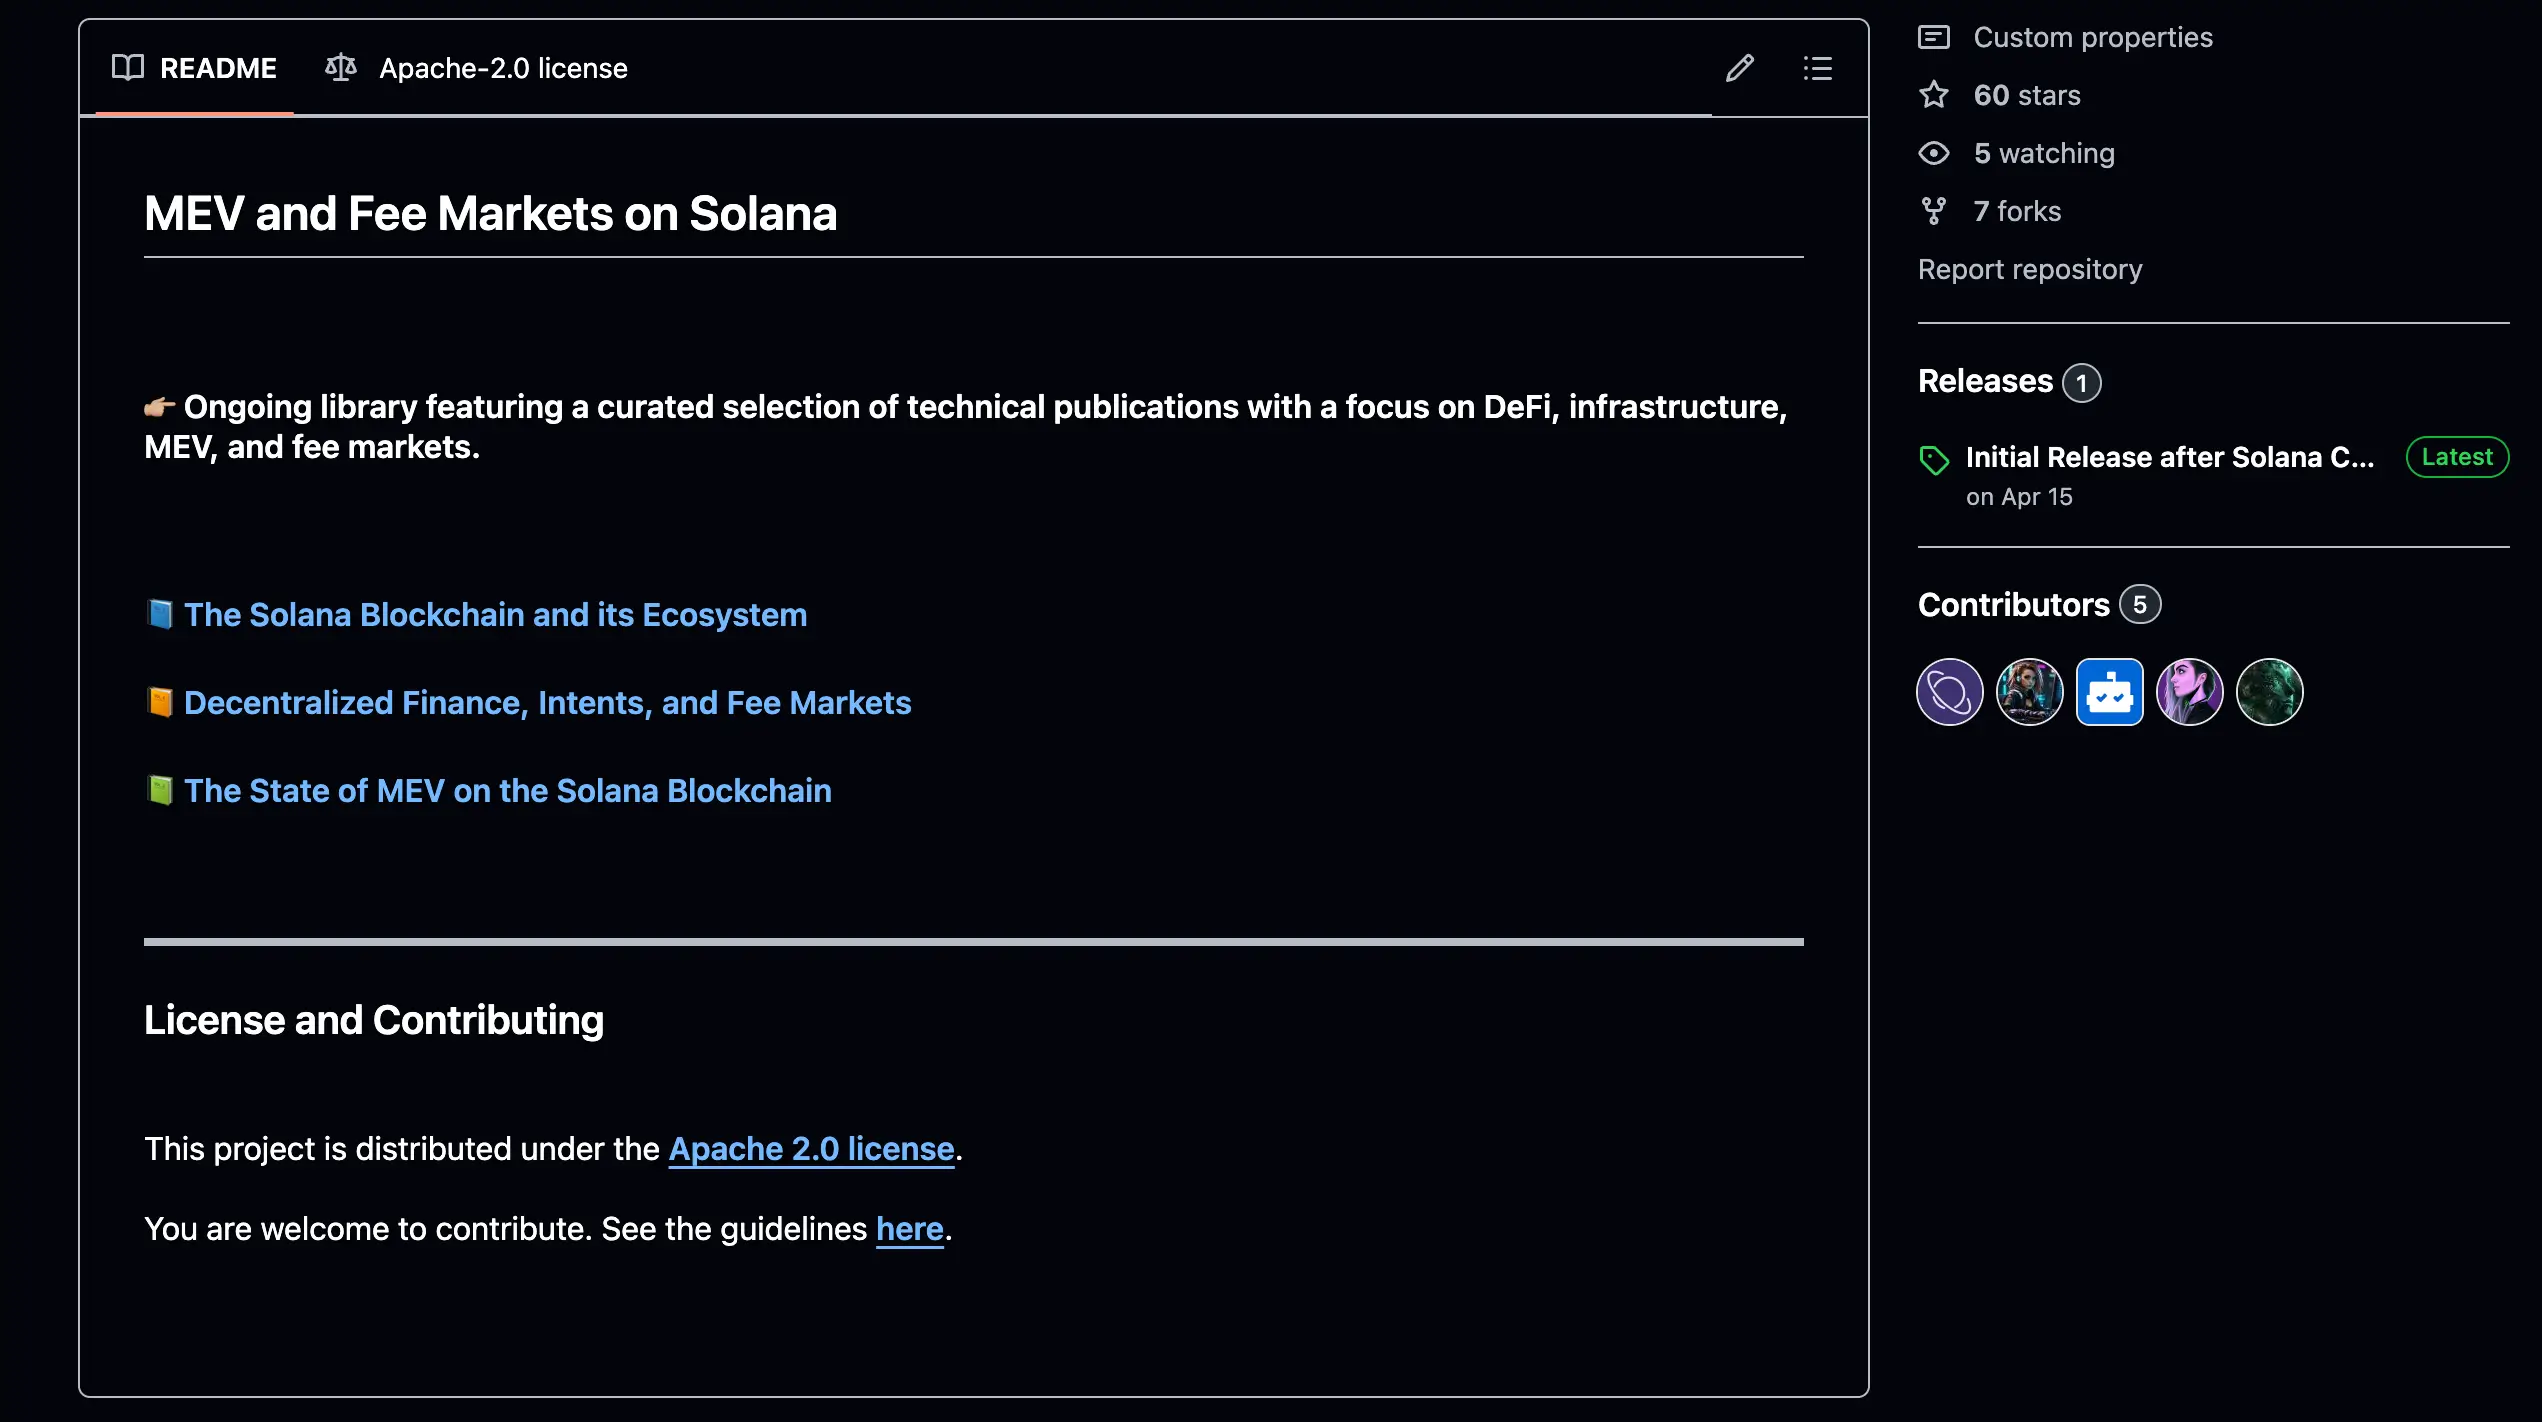Click Report repository
Image resolution: width=2542 pixels, height=1422 pixels.
(x=2029, y=269)
